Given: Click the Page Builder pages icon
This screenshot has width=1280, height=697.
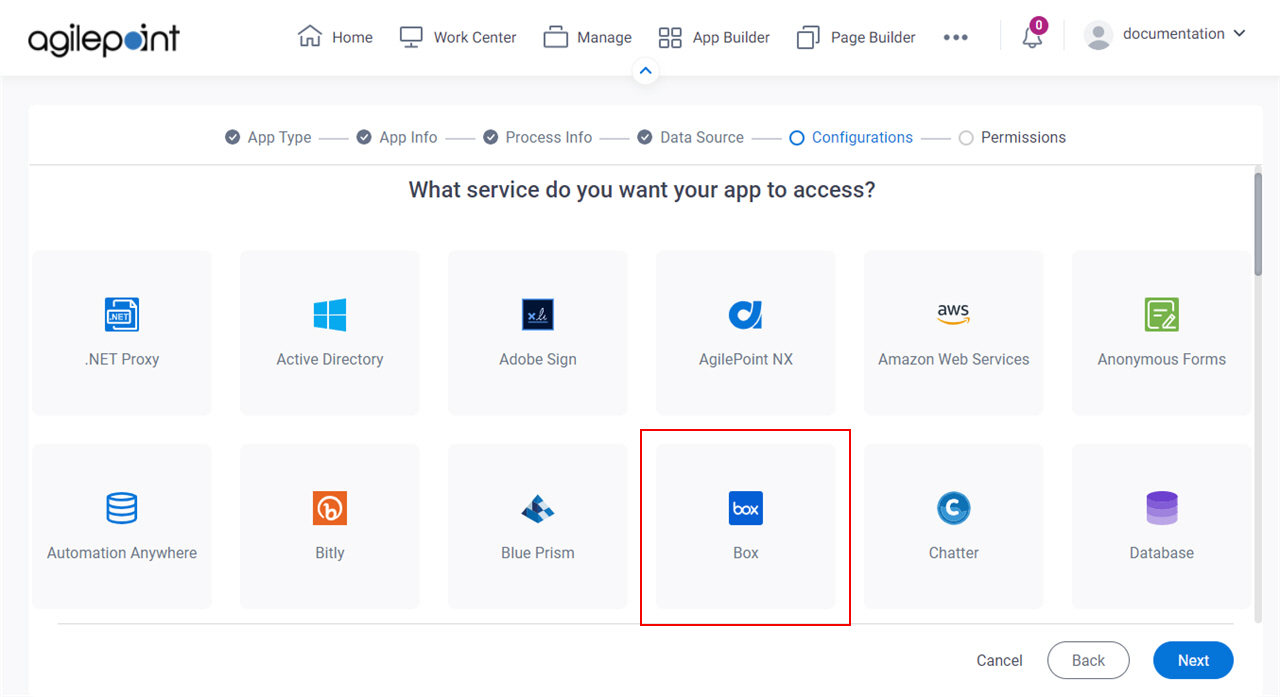Looking at the screenshot, I should coord(808,38).
